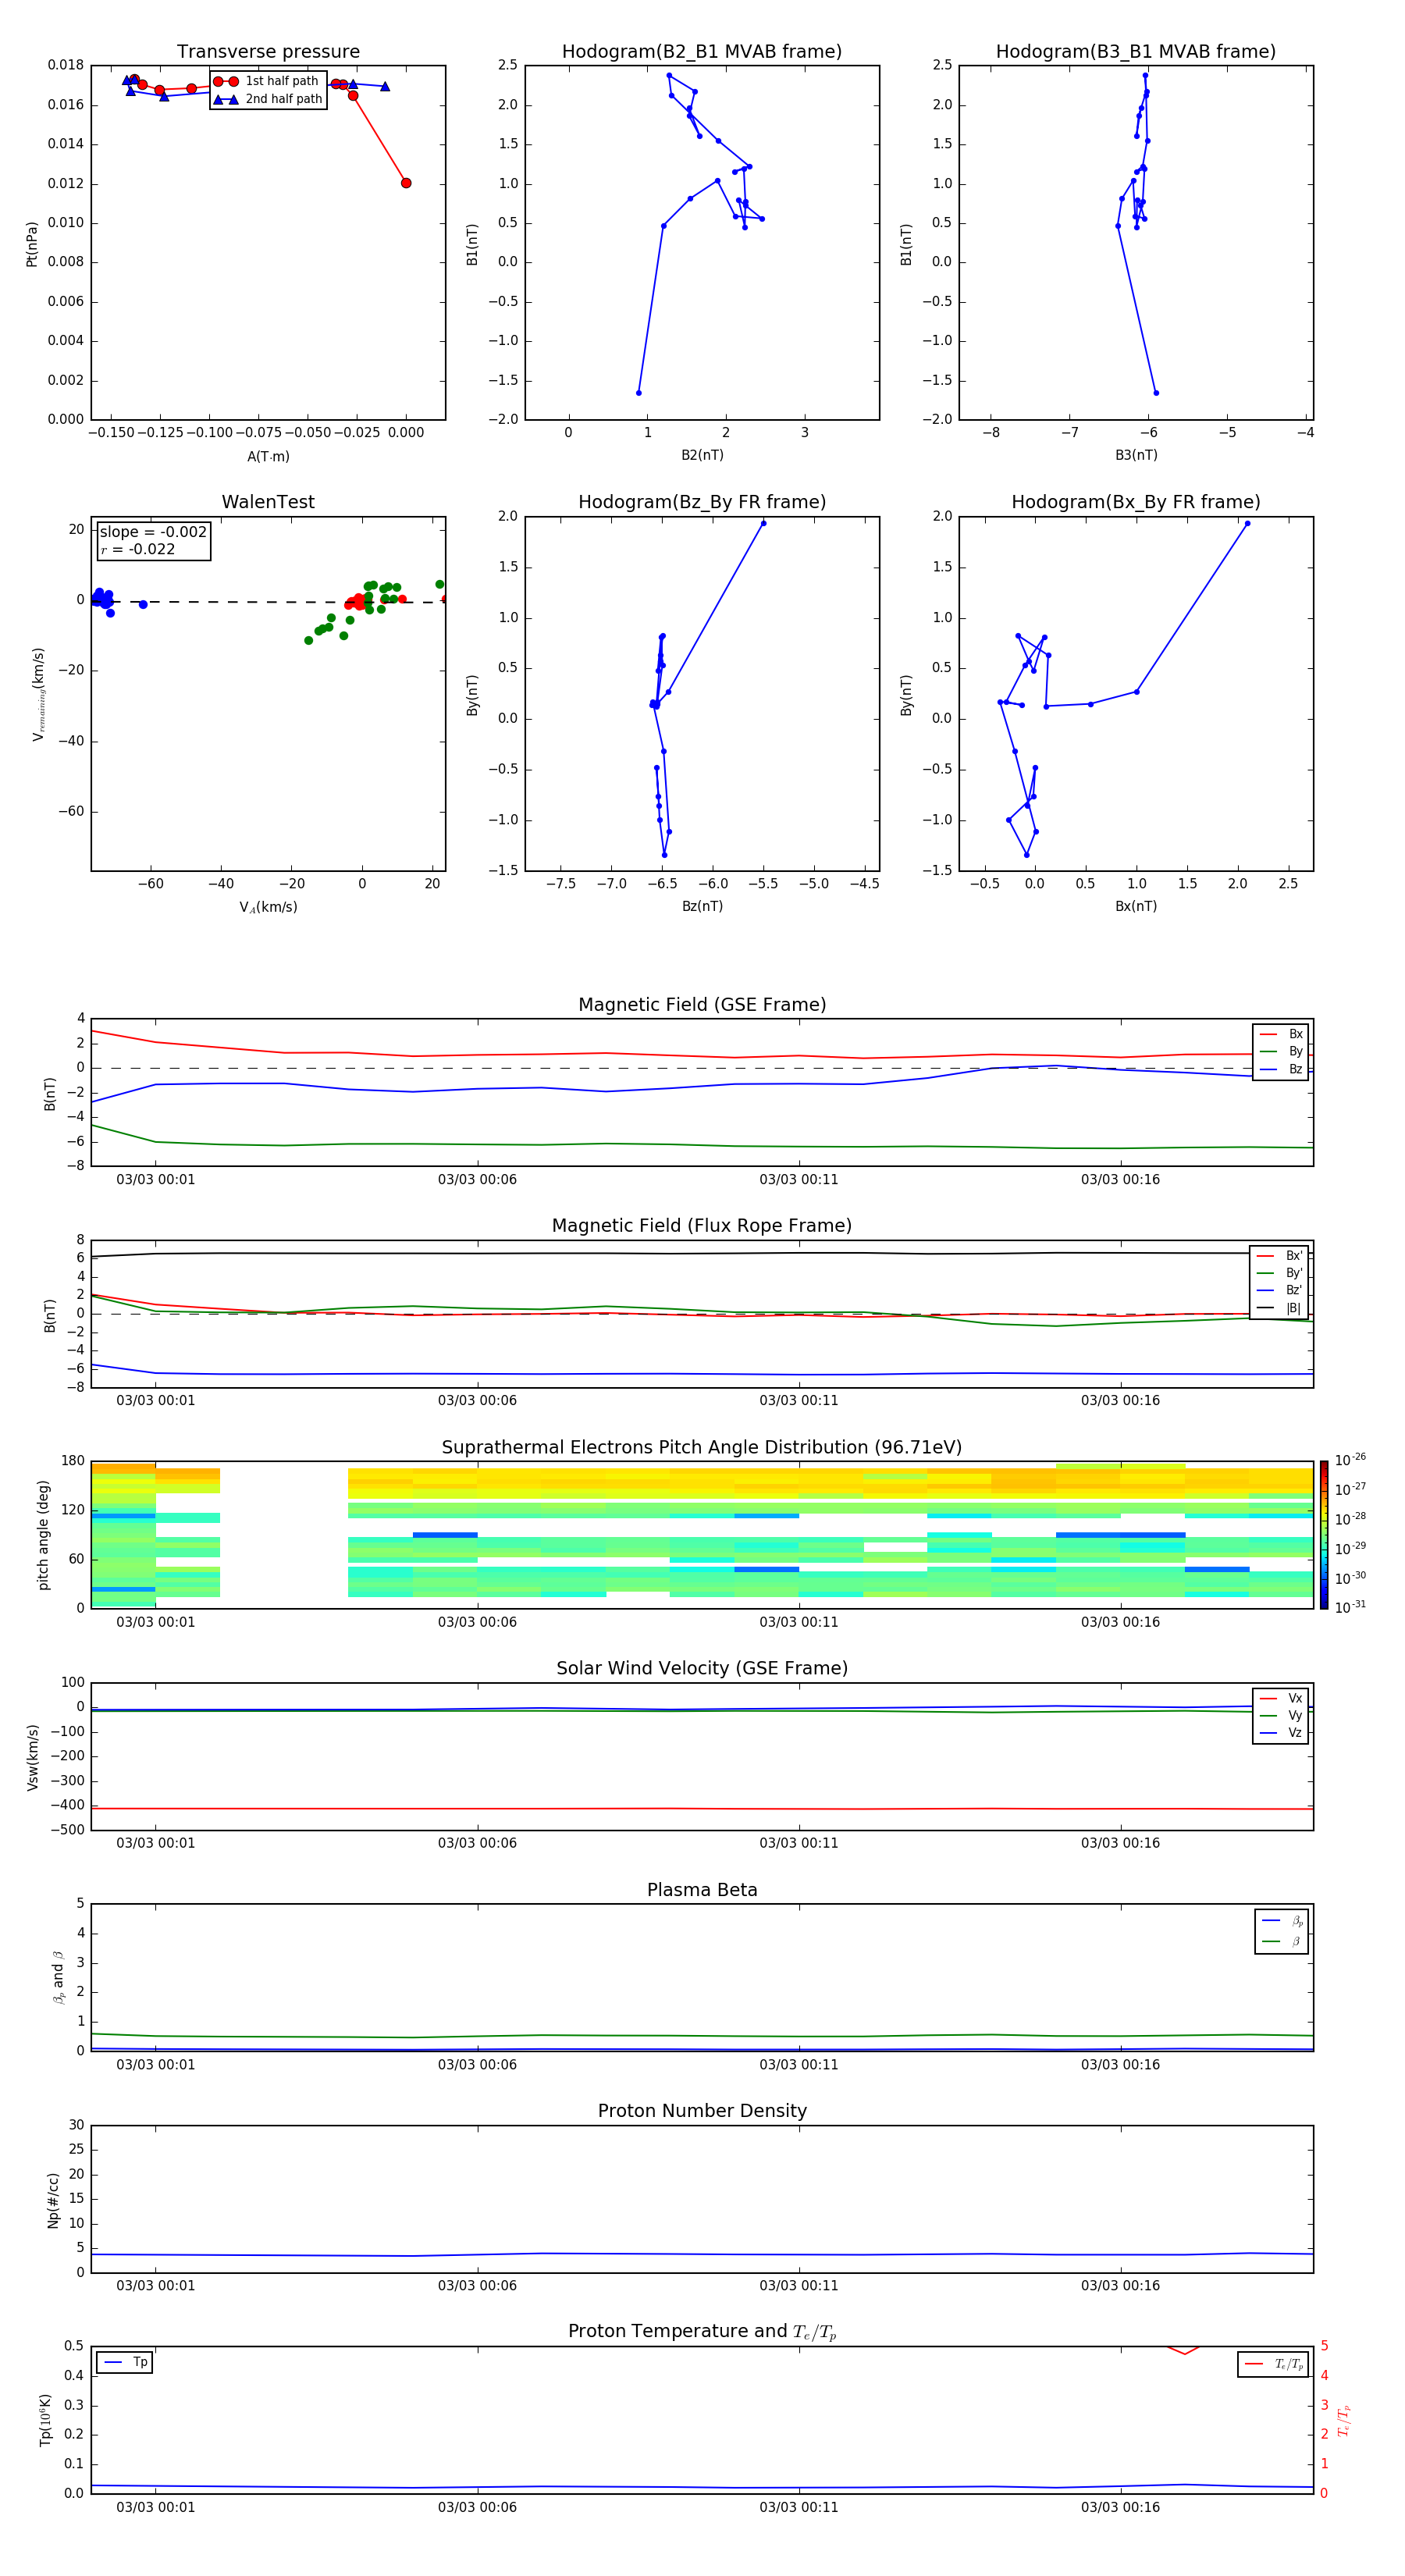Image resolution: width=1405 pixels, height=2576 pixels.
Task: Click the "2nd half path" legend entry
Action: click(x=267, y=99)
